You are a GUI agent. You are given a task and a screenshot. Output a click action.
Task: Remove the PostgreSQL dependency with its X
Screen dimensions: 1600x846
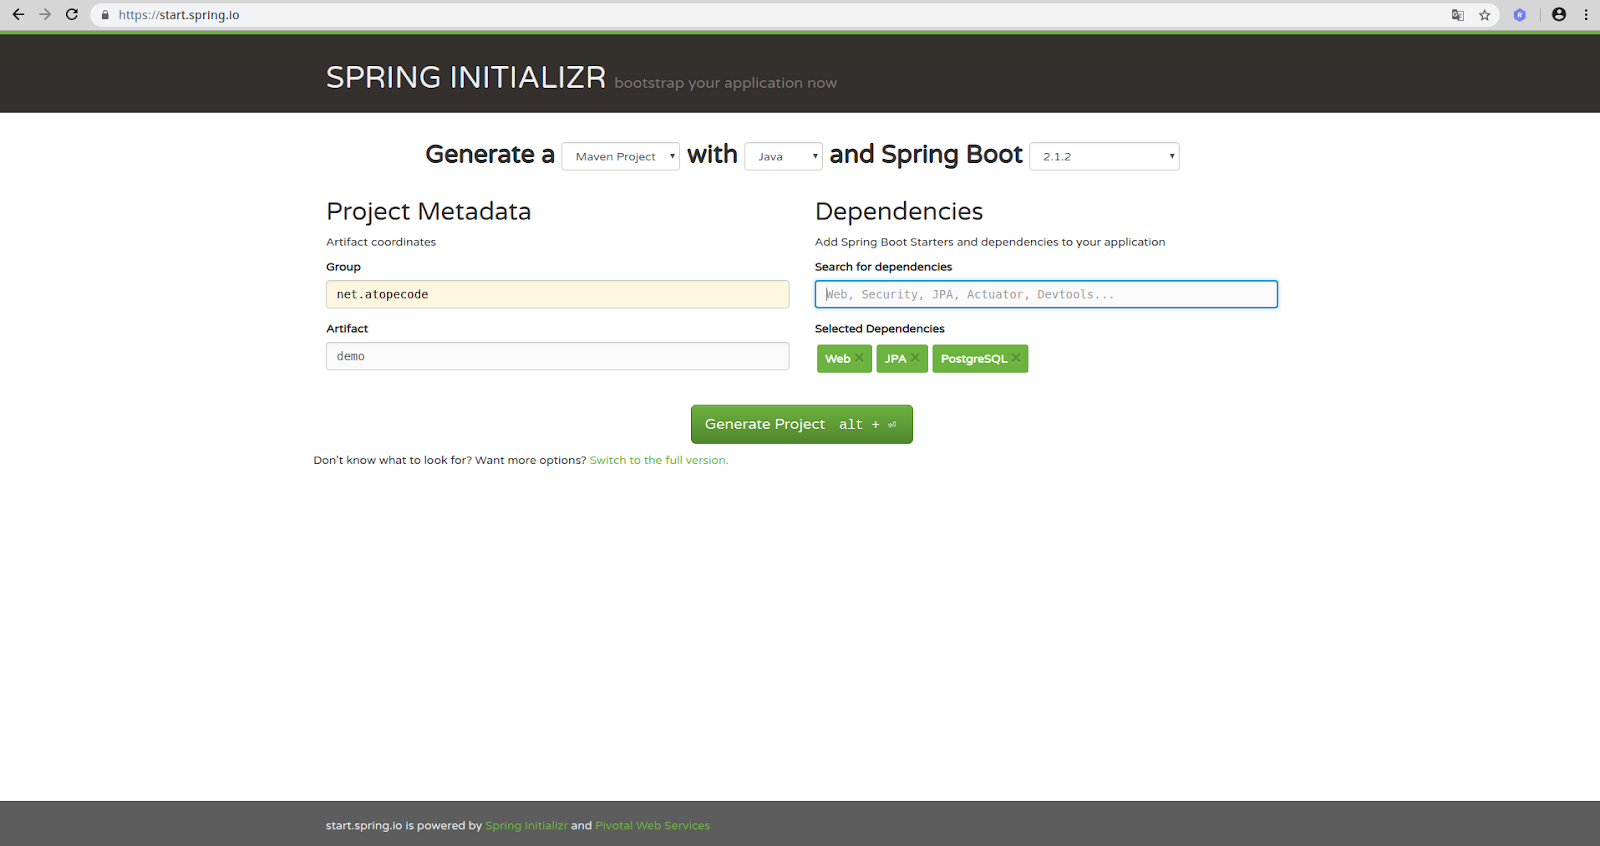pos(1016,358)
